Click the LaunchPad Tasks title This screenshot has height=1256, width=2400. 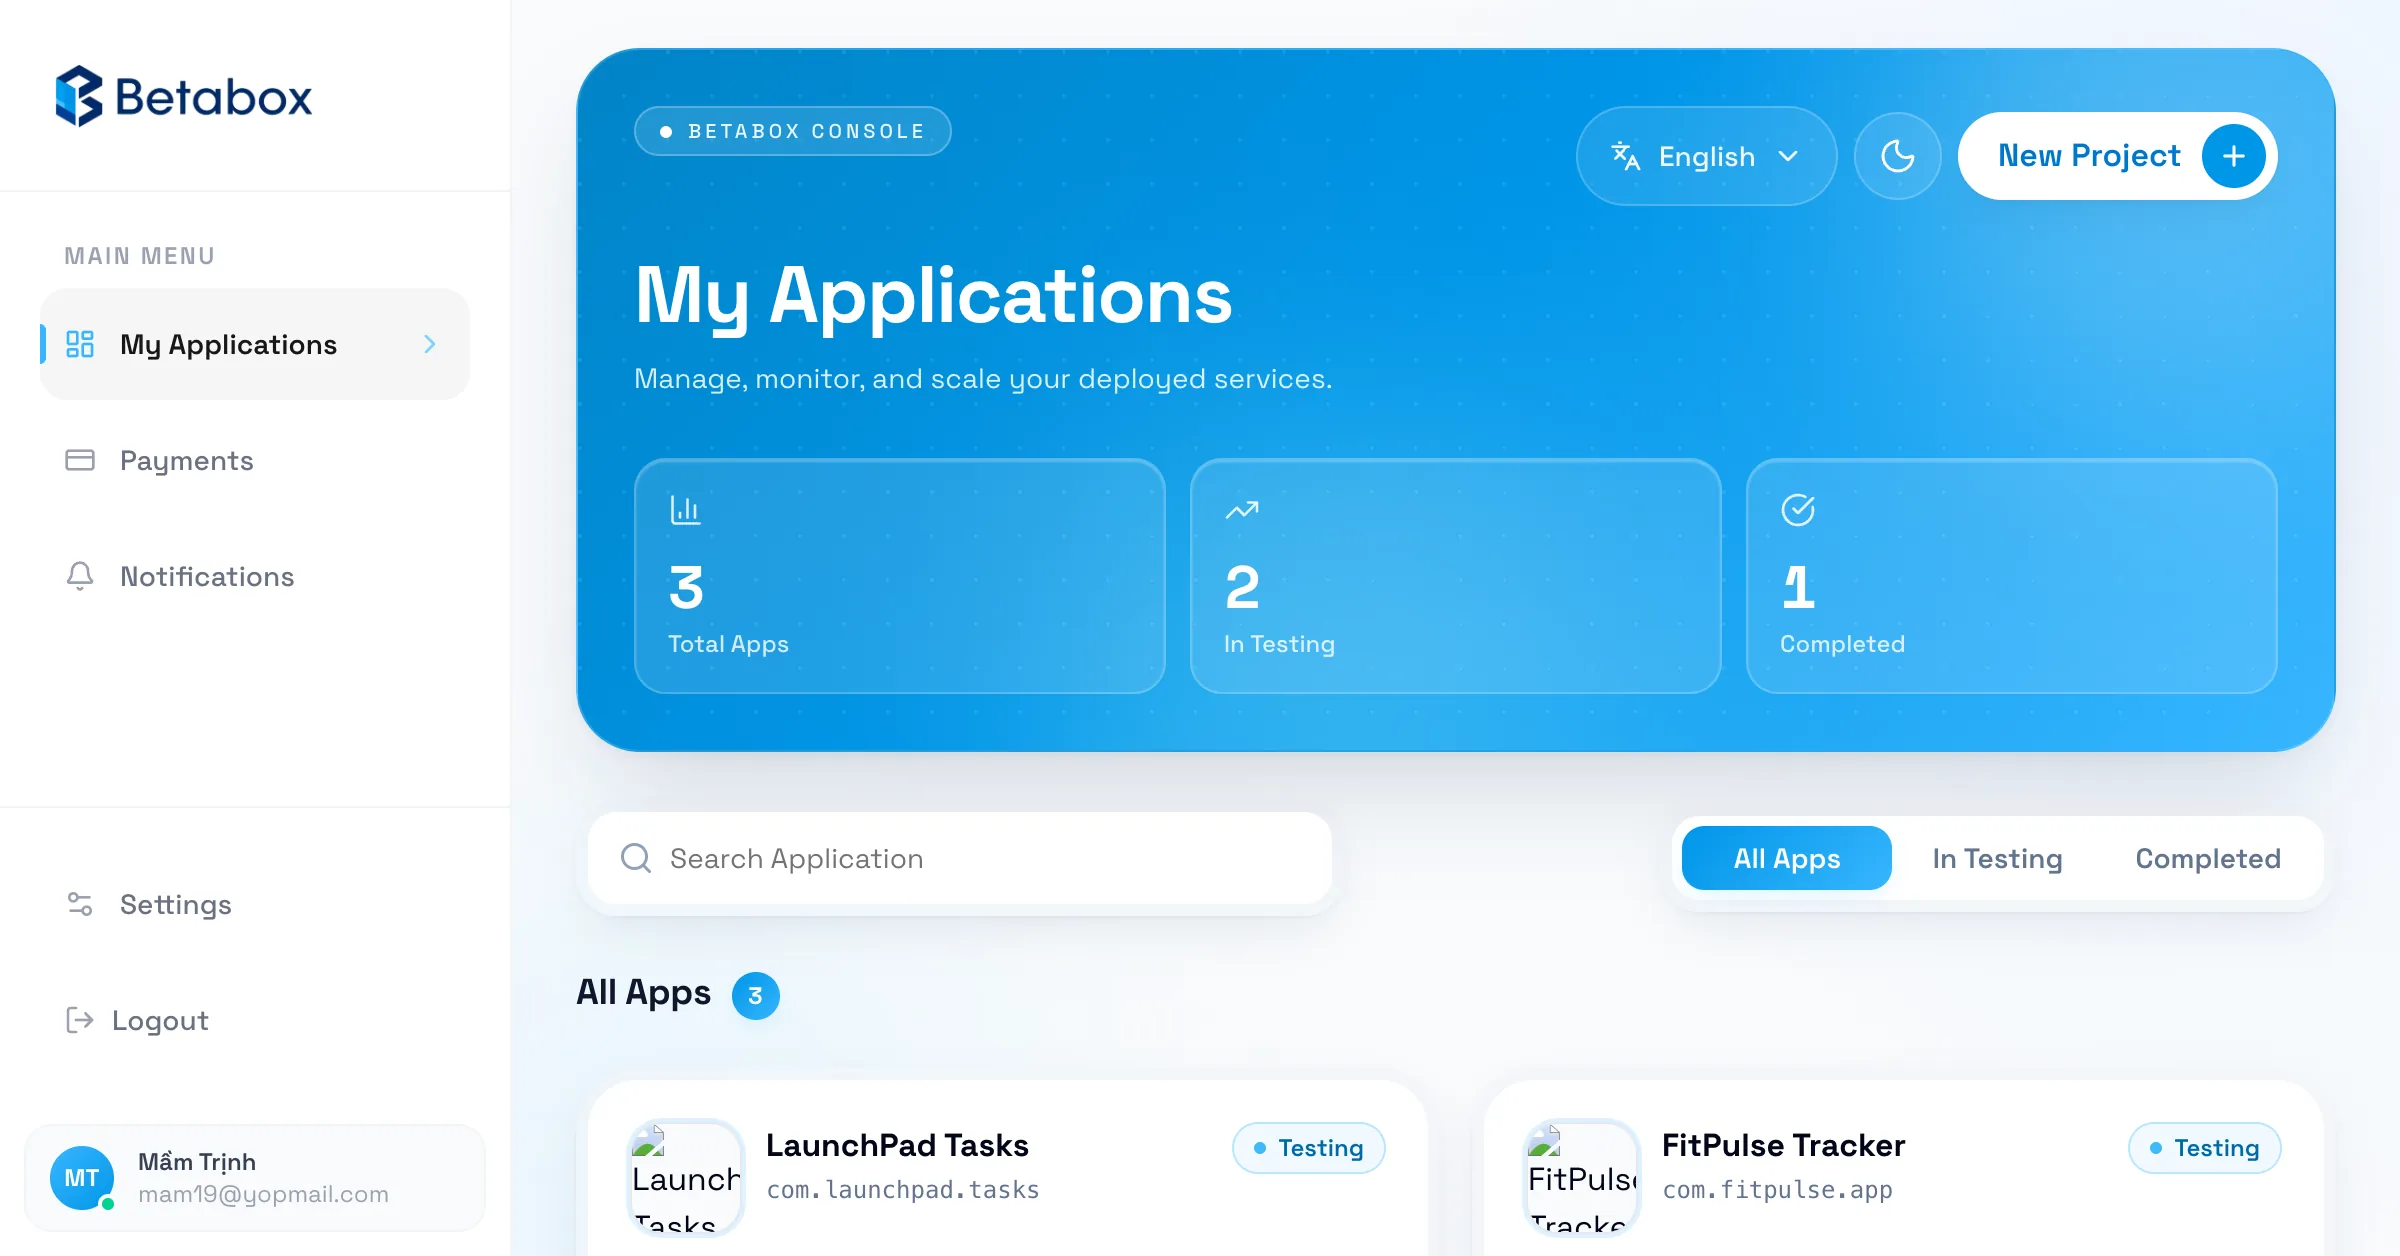pos(897,1145)
